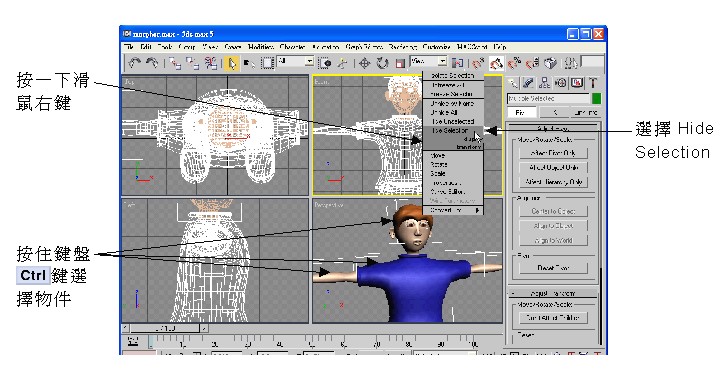This screenshot has width=720, height=371.
Task: Click the Affect Object Only button
Action: [553, 168]
